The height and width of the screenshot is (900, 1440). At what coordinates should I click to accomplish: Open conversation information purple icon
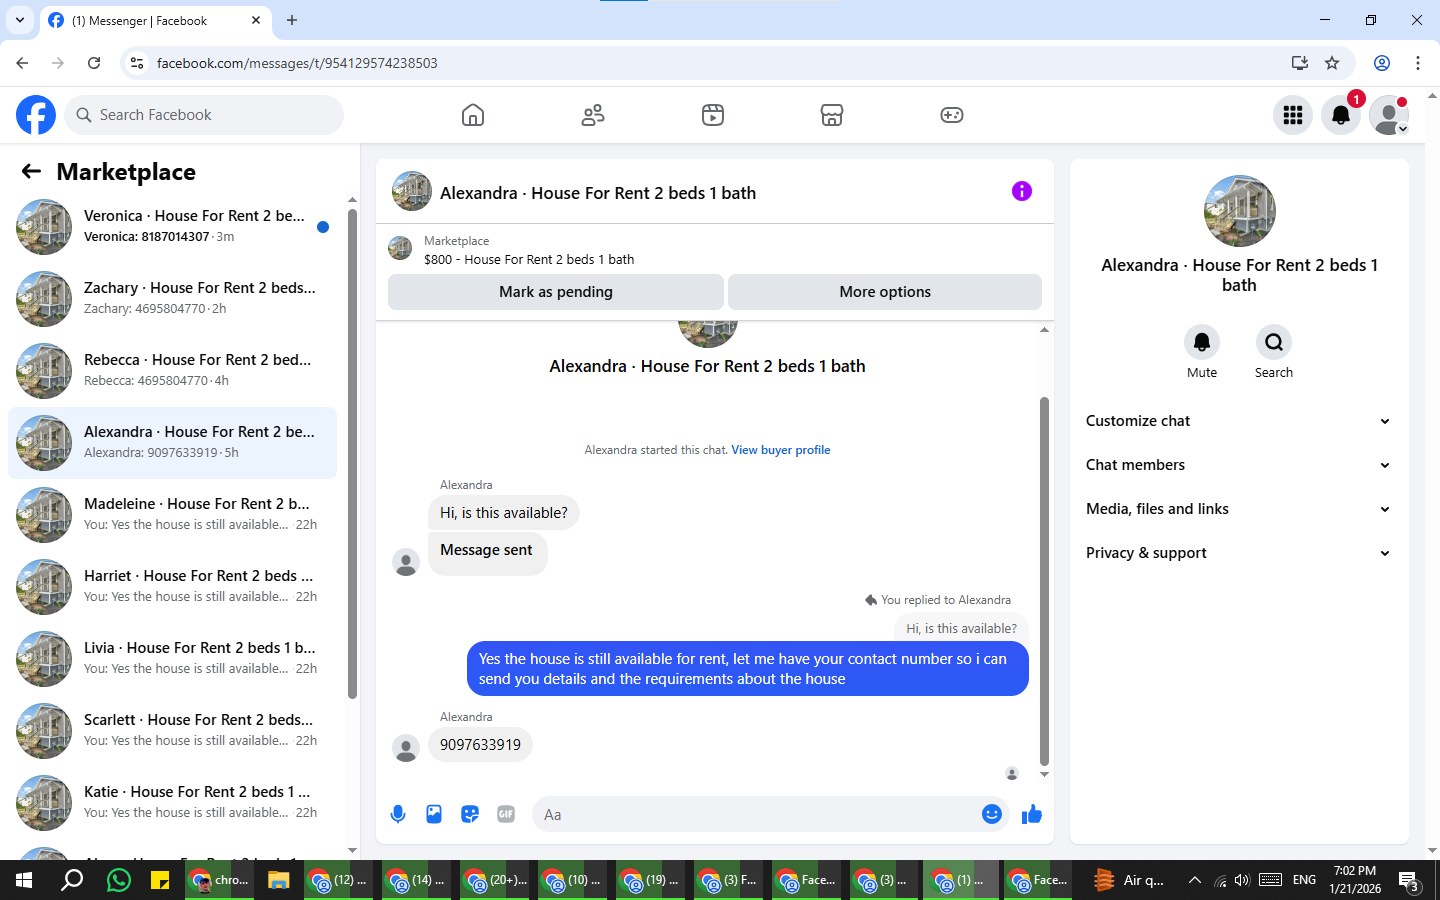[1021, 191]
